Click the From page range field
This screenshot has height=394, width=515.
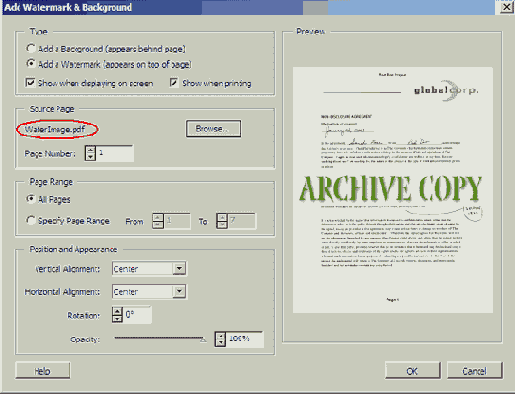[178, 221]
